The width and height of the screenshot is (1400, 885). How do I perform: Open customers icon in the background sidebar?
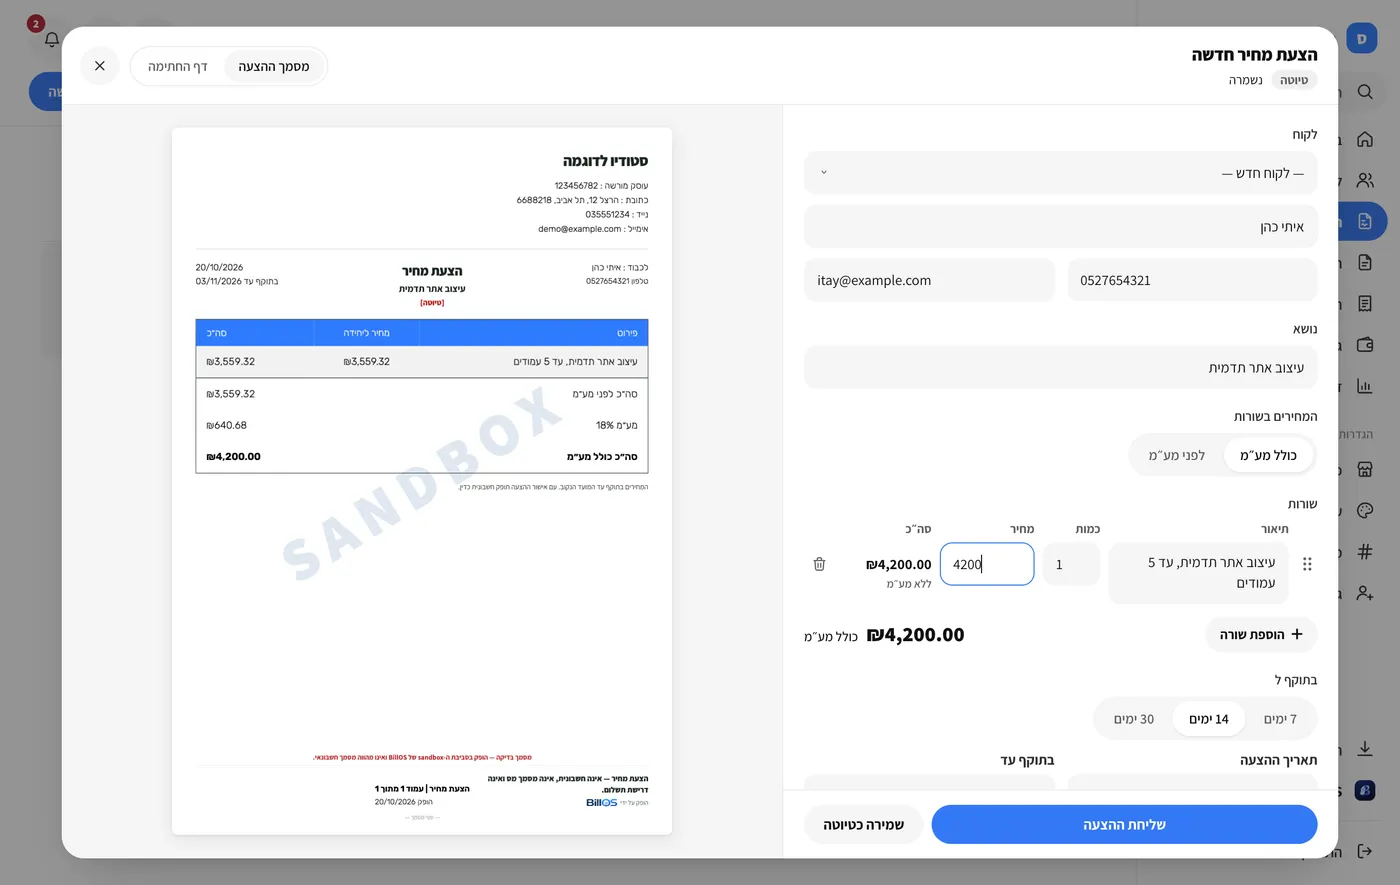click(x=1365, y=180)
